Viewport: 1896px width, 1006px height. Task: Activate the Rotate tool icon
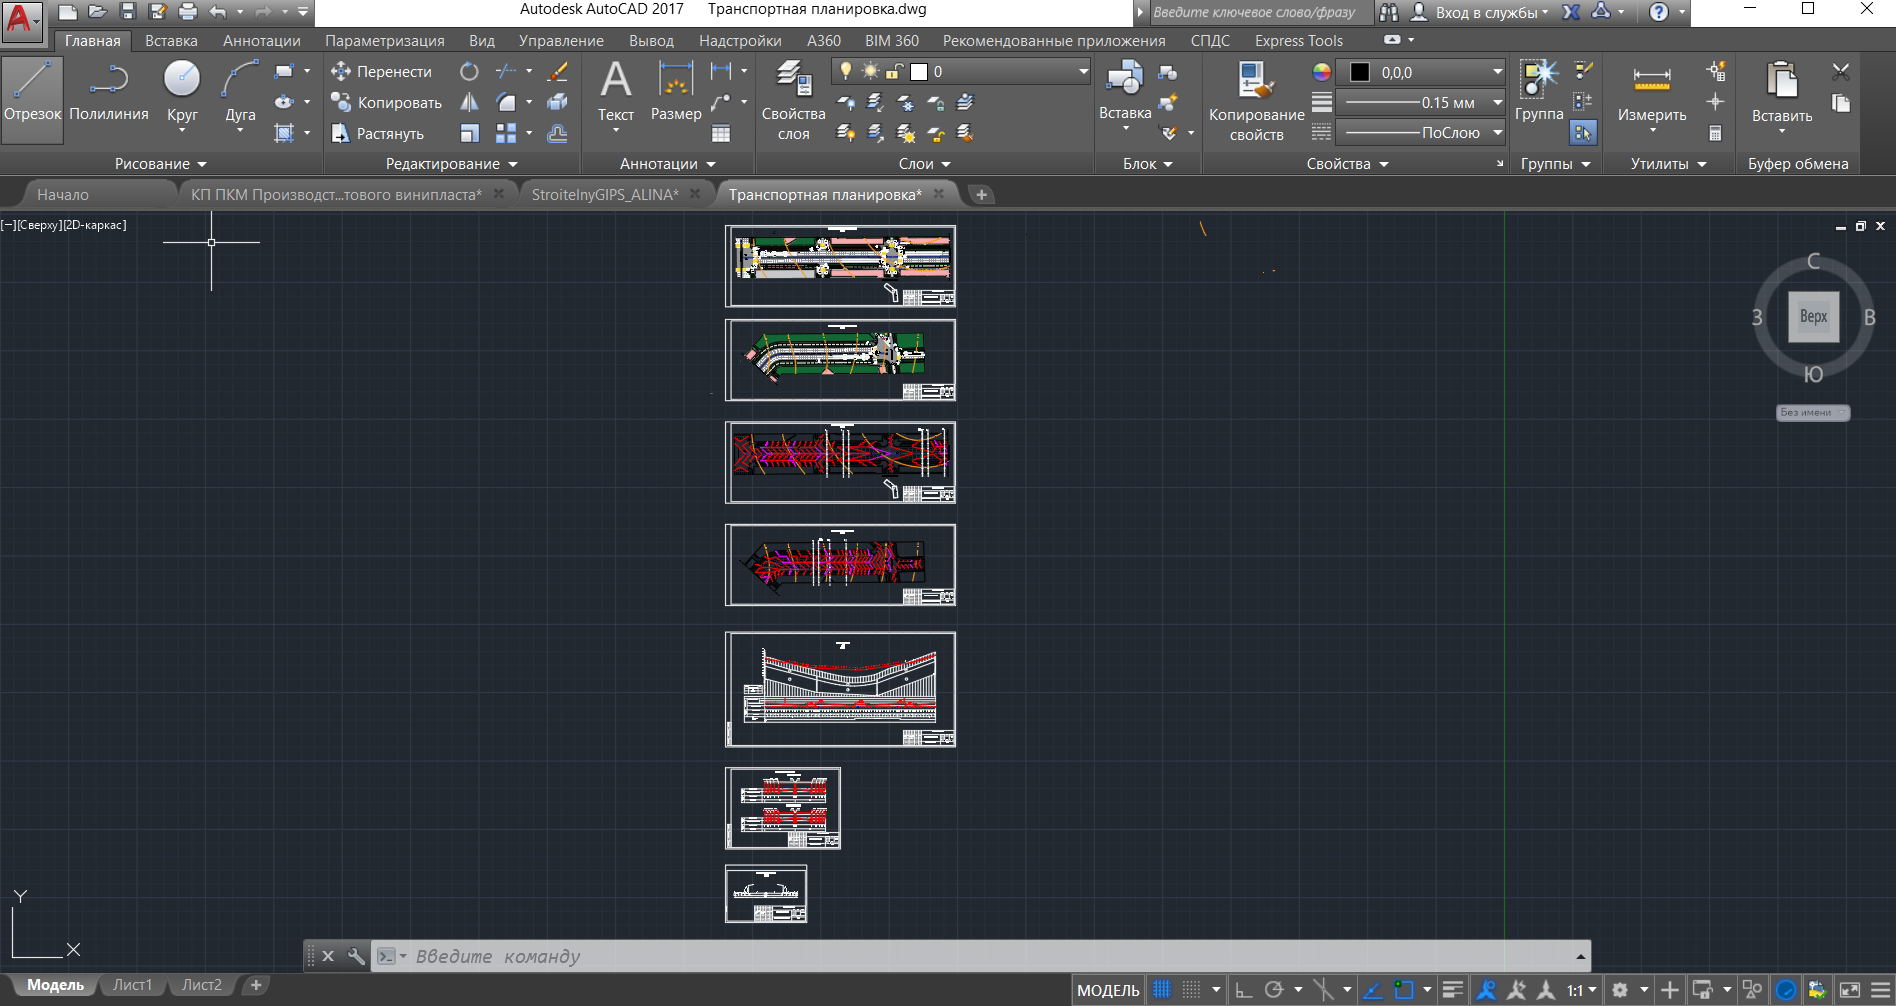pos(469,72)
